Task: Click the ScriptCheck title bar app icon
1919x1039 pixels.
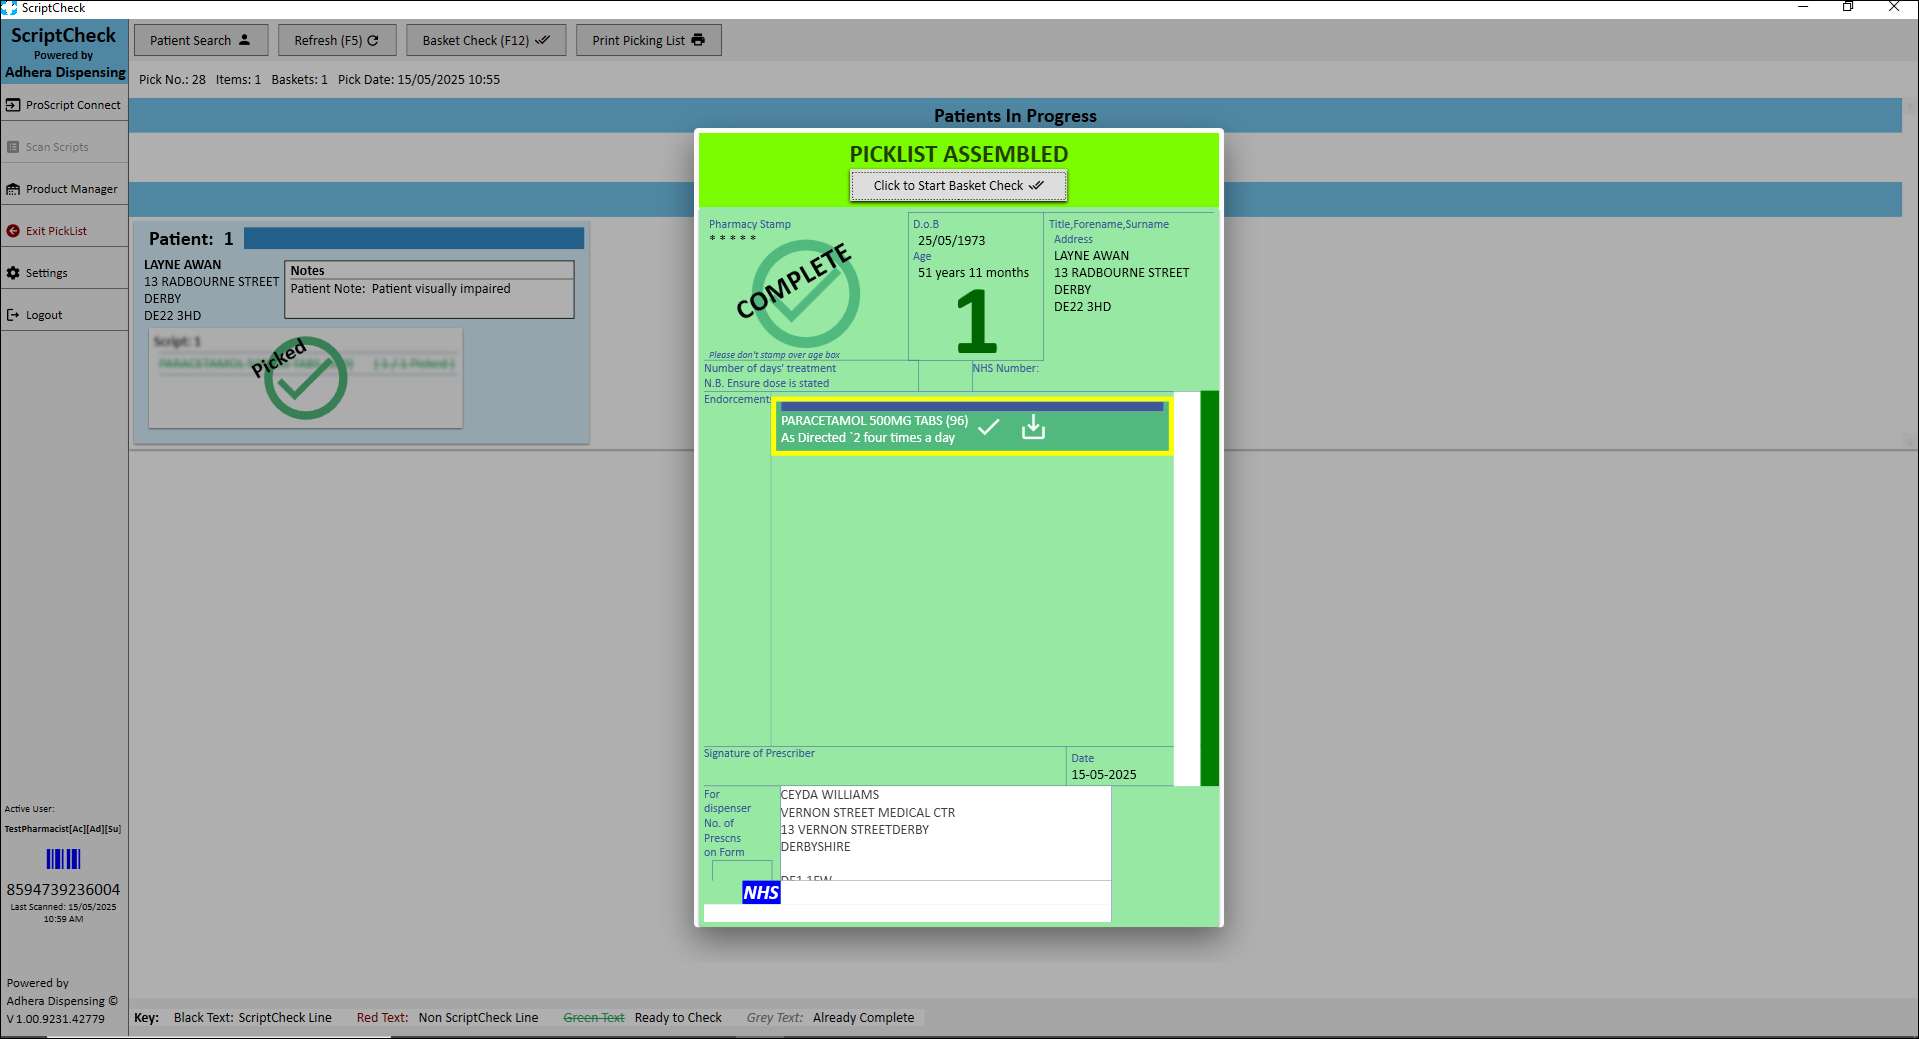Action: pos(9,8)
